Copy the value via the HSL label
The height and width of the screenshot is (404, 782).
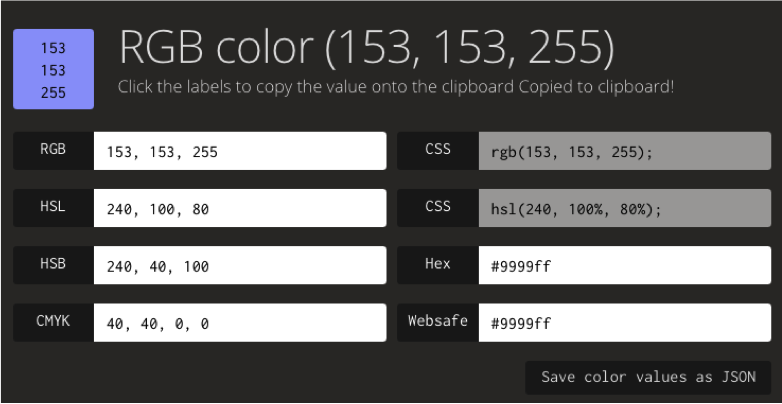click(53, 208)
